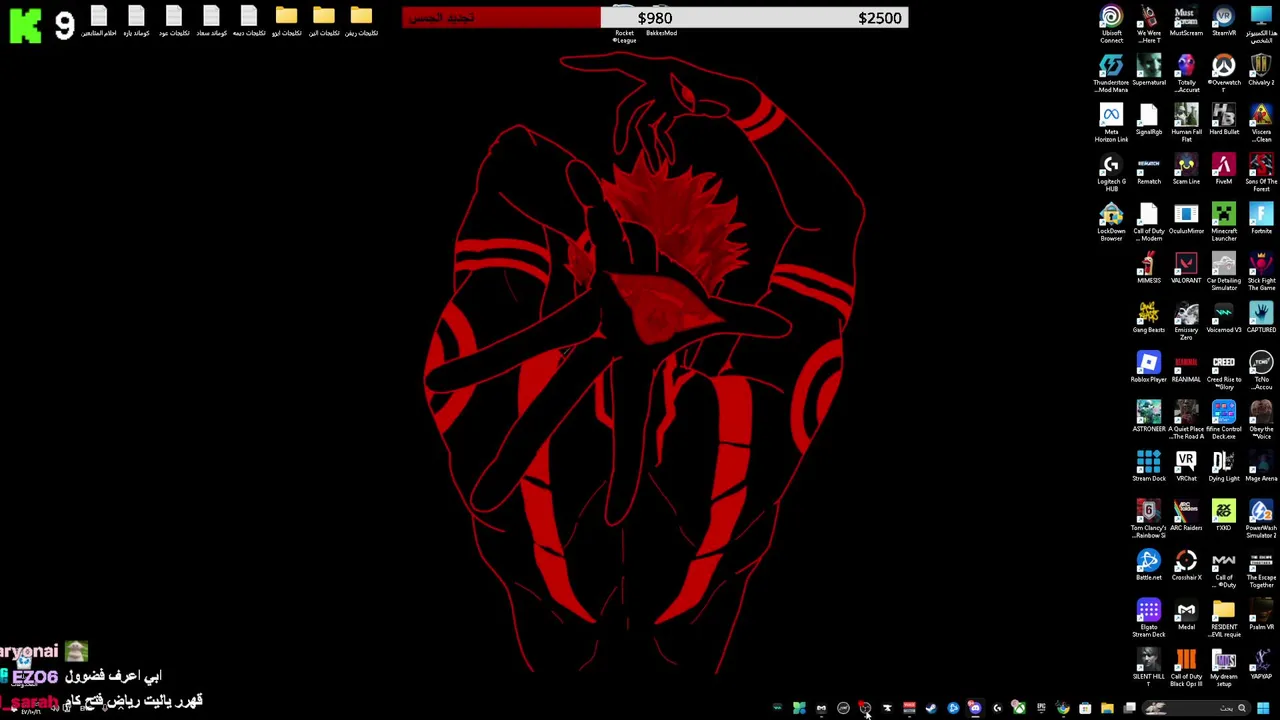Open File Explorer from the taskbar
Image resolution: width=1280 pixels, height=720 pixels.
click(1107, 708)
